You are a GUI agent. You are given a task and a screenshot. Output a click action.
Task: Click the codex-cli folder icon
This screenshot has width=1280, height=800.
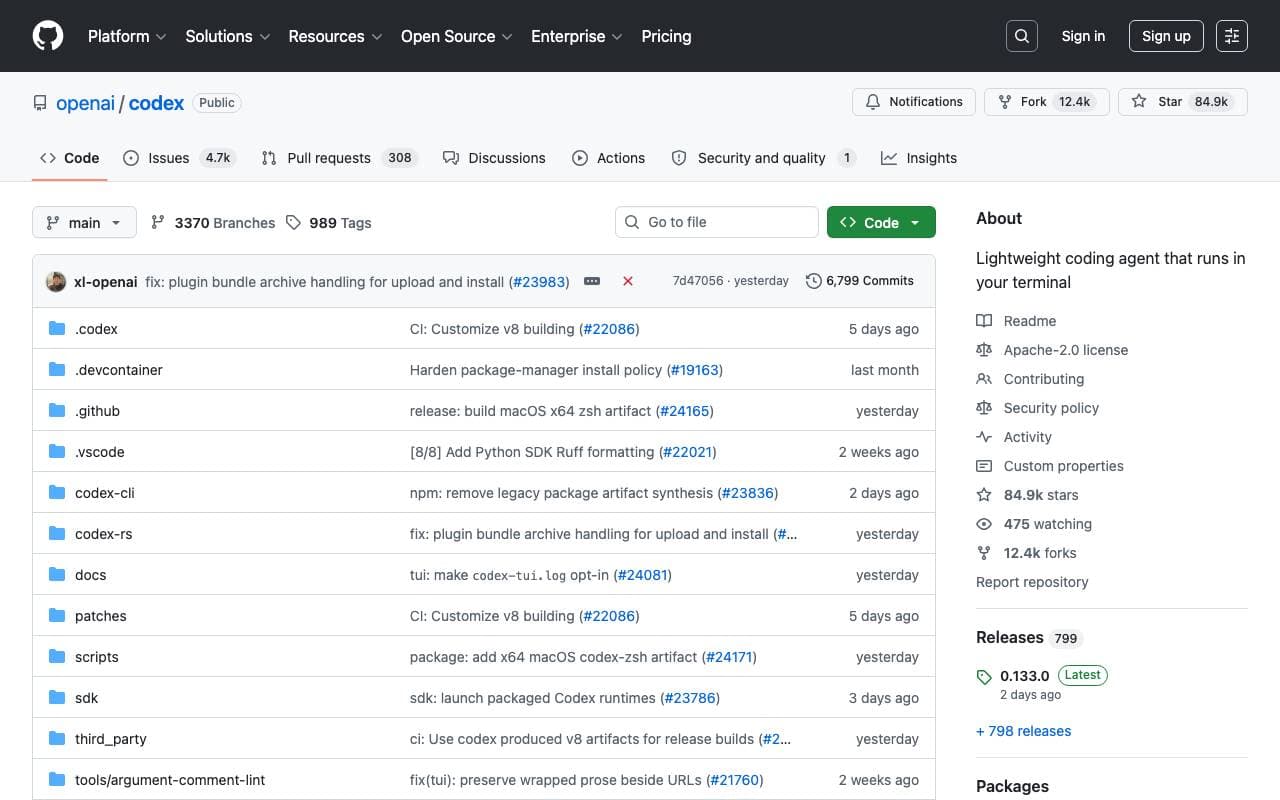[57, 493]
